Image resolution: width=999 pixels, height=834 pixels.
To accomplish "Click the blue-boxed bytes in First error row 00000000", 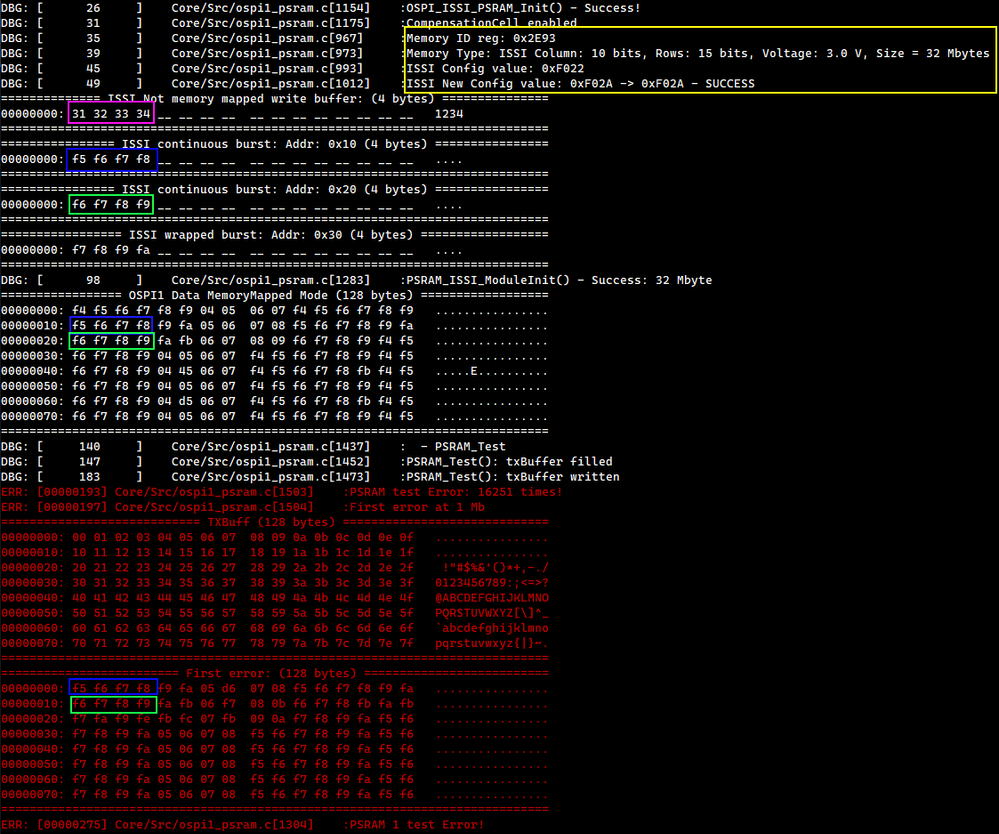I will tap(113, 688).
